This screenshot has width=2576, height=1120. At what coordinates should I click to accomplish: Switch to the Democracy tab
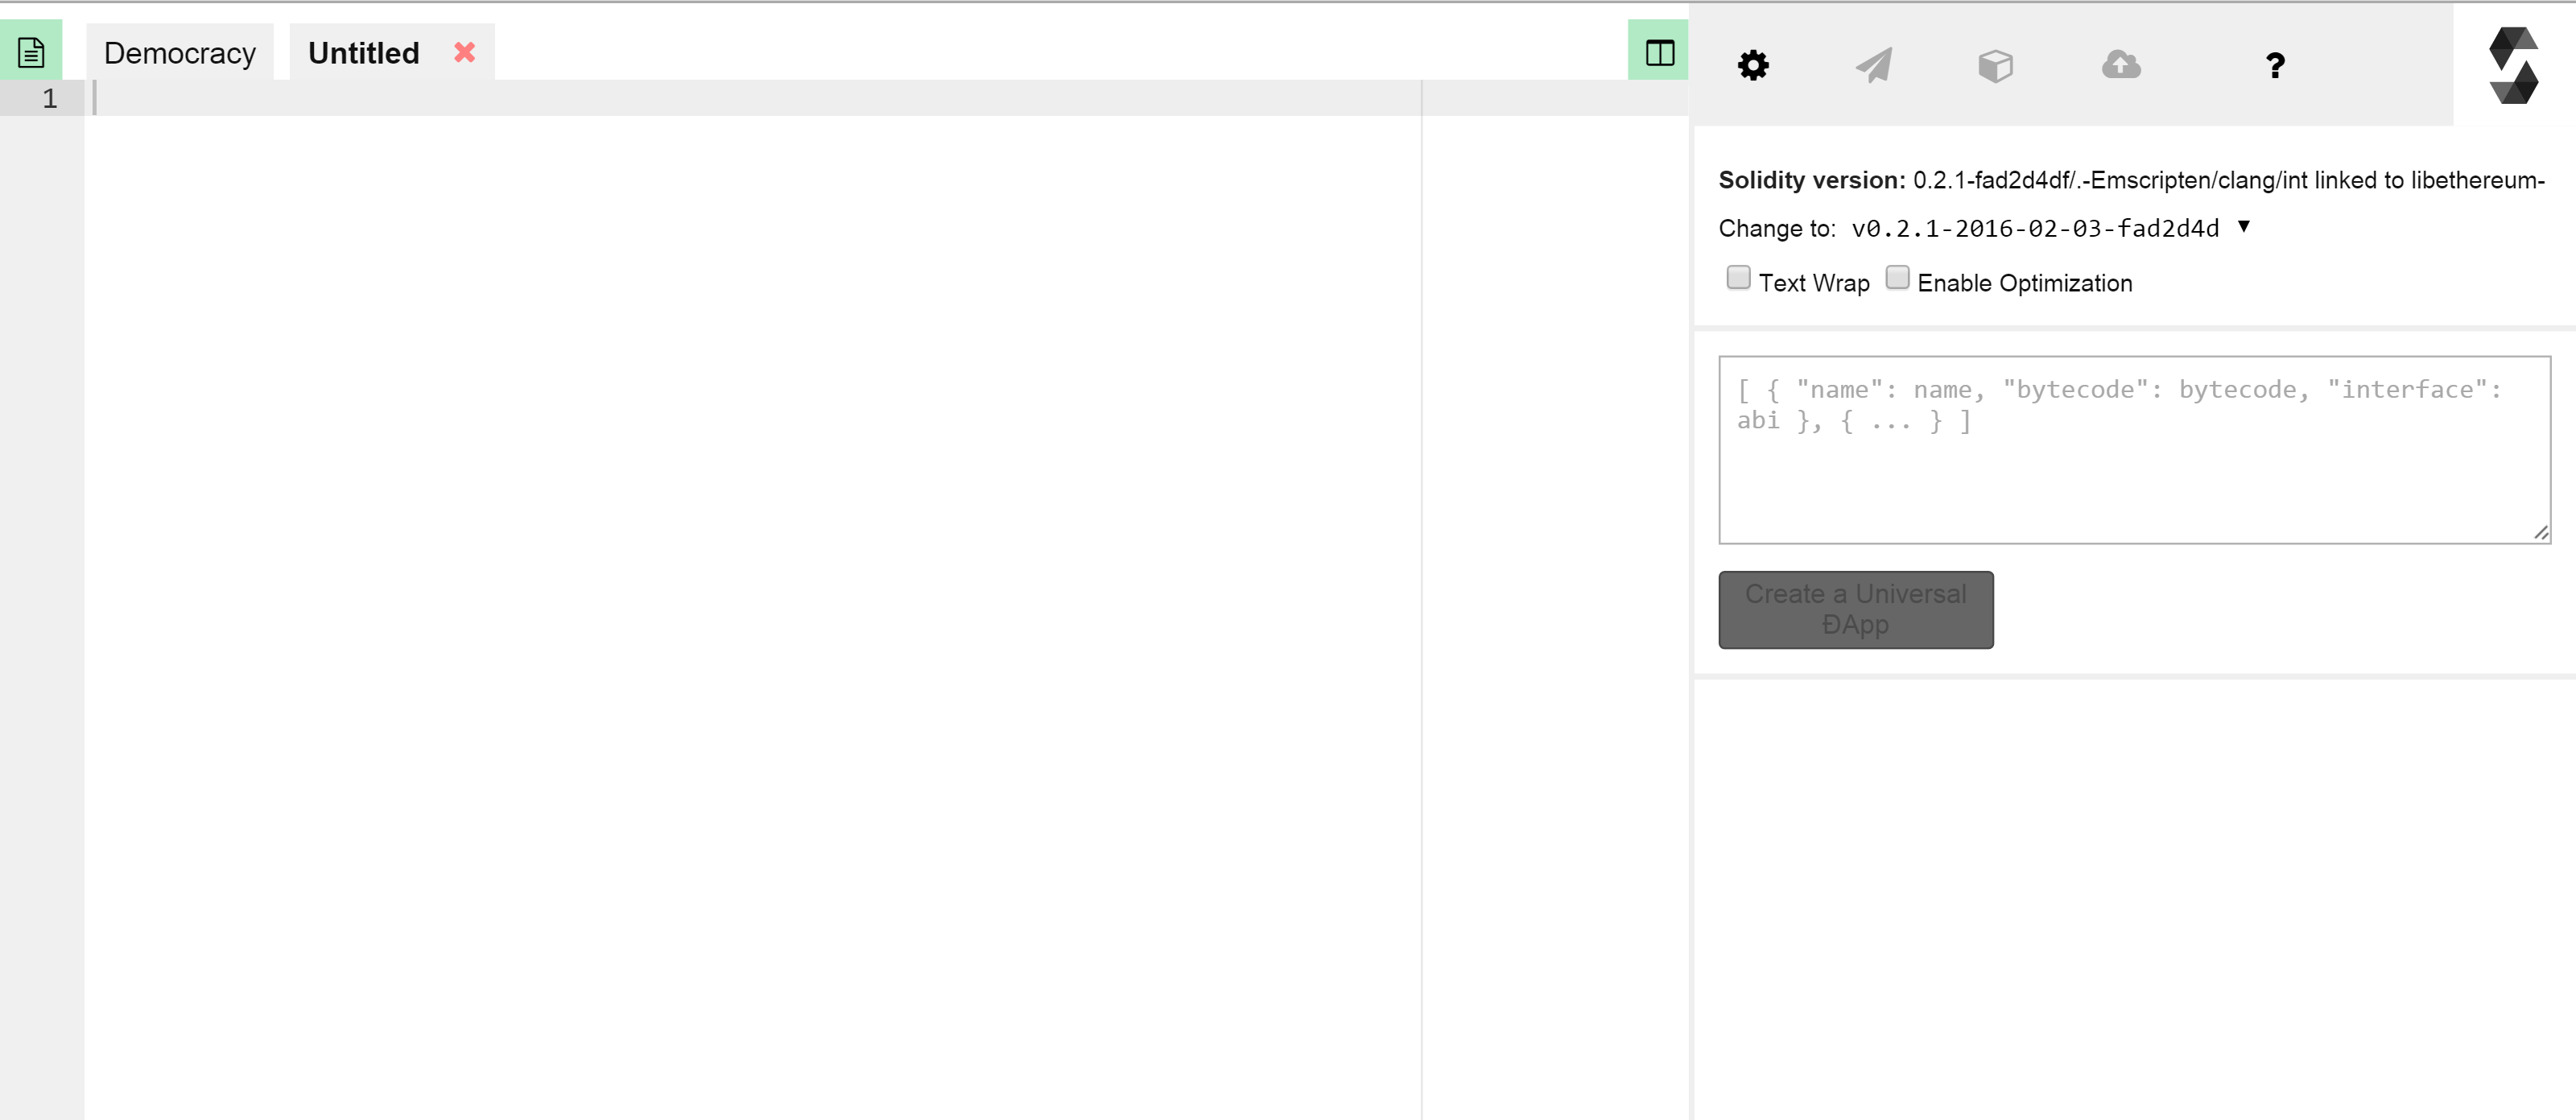[180, 53]
